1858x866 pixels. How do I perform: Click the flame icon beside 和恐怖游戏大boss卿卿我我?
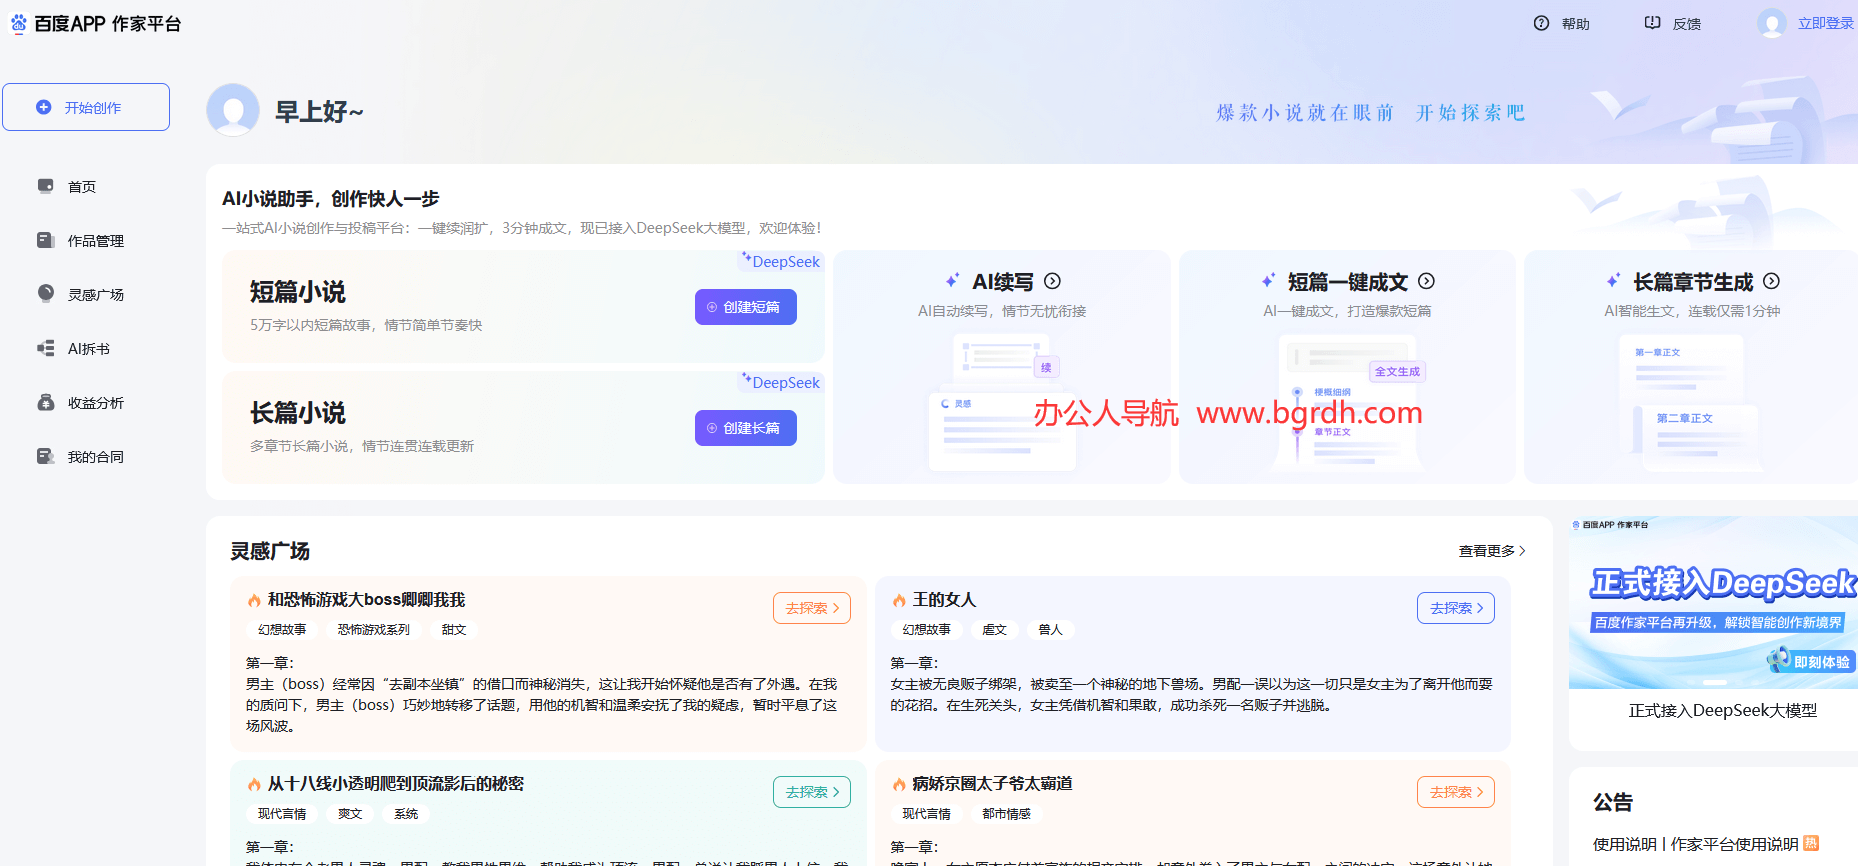[254, 600]
